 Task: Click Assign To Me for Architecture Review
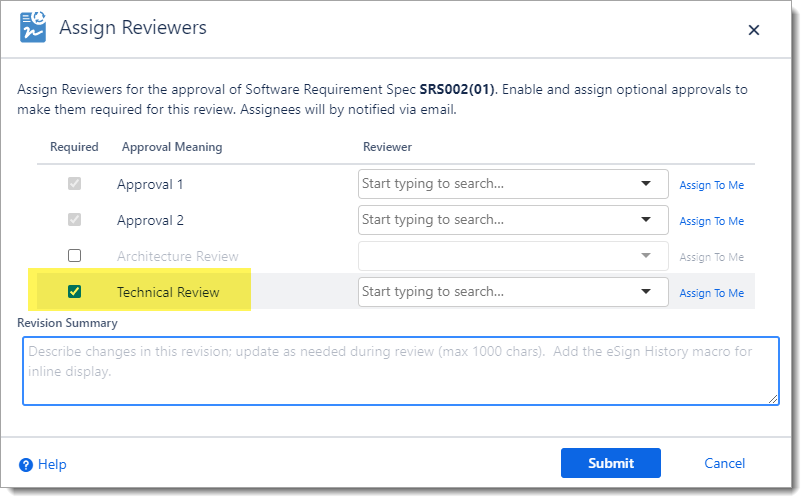[x=711, y=257]
